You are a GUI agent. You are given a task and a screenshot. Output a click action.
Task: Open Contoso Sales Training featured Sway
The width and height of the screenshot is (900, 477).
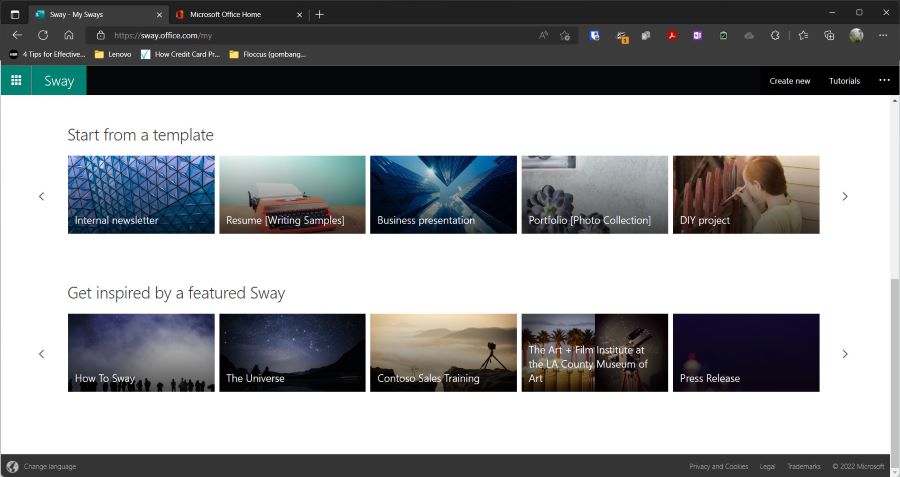click(443, 352)
